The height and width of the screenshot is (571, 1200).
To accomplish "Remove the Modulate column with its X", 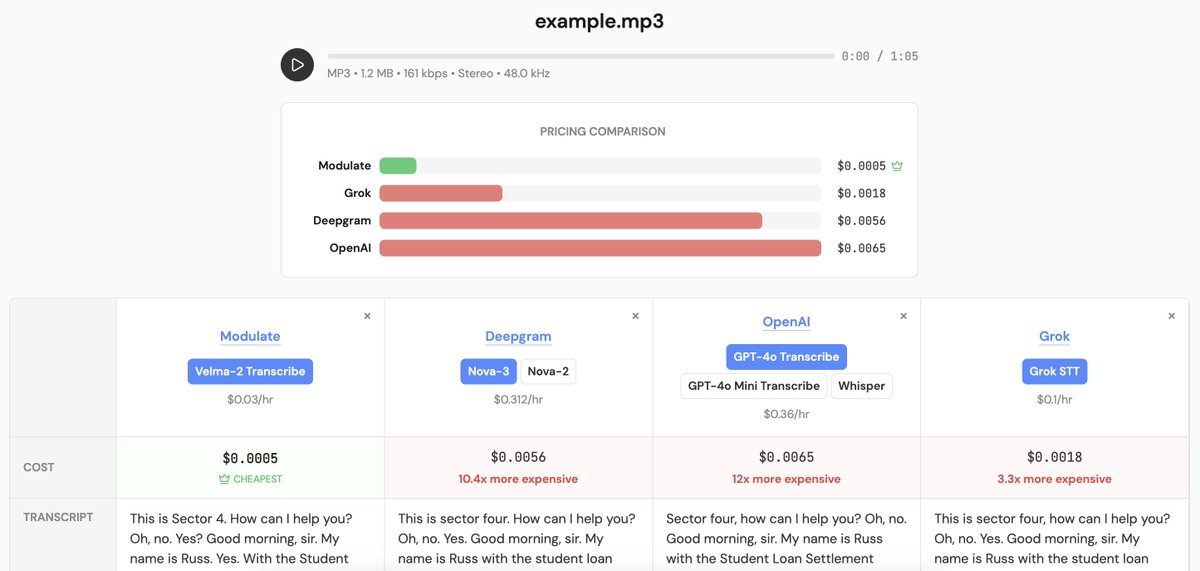I will 367,316.
